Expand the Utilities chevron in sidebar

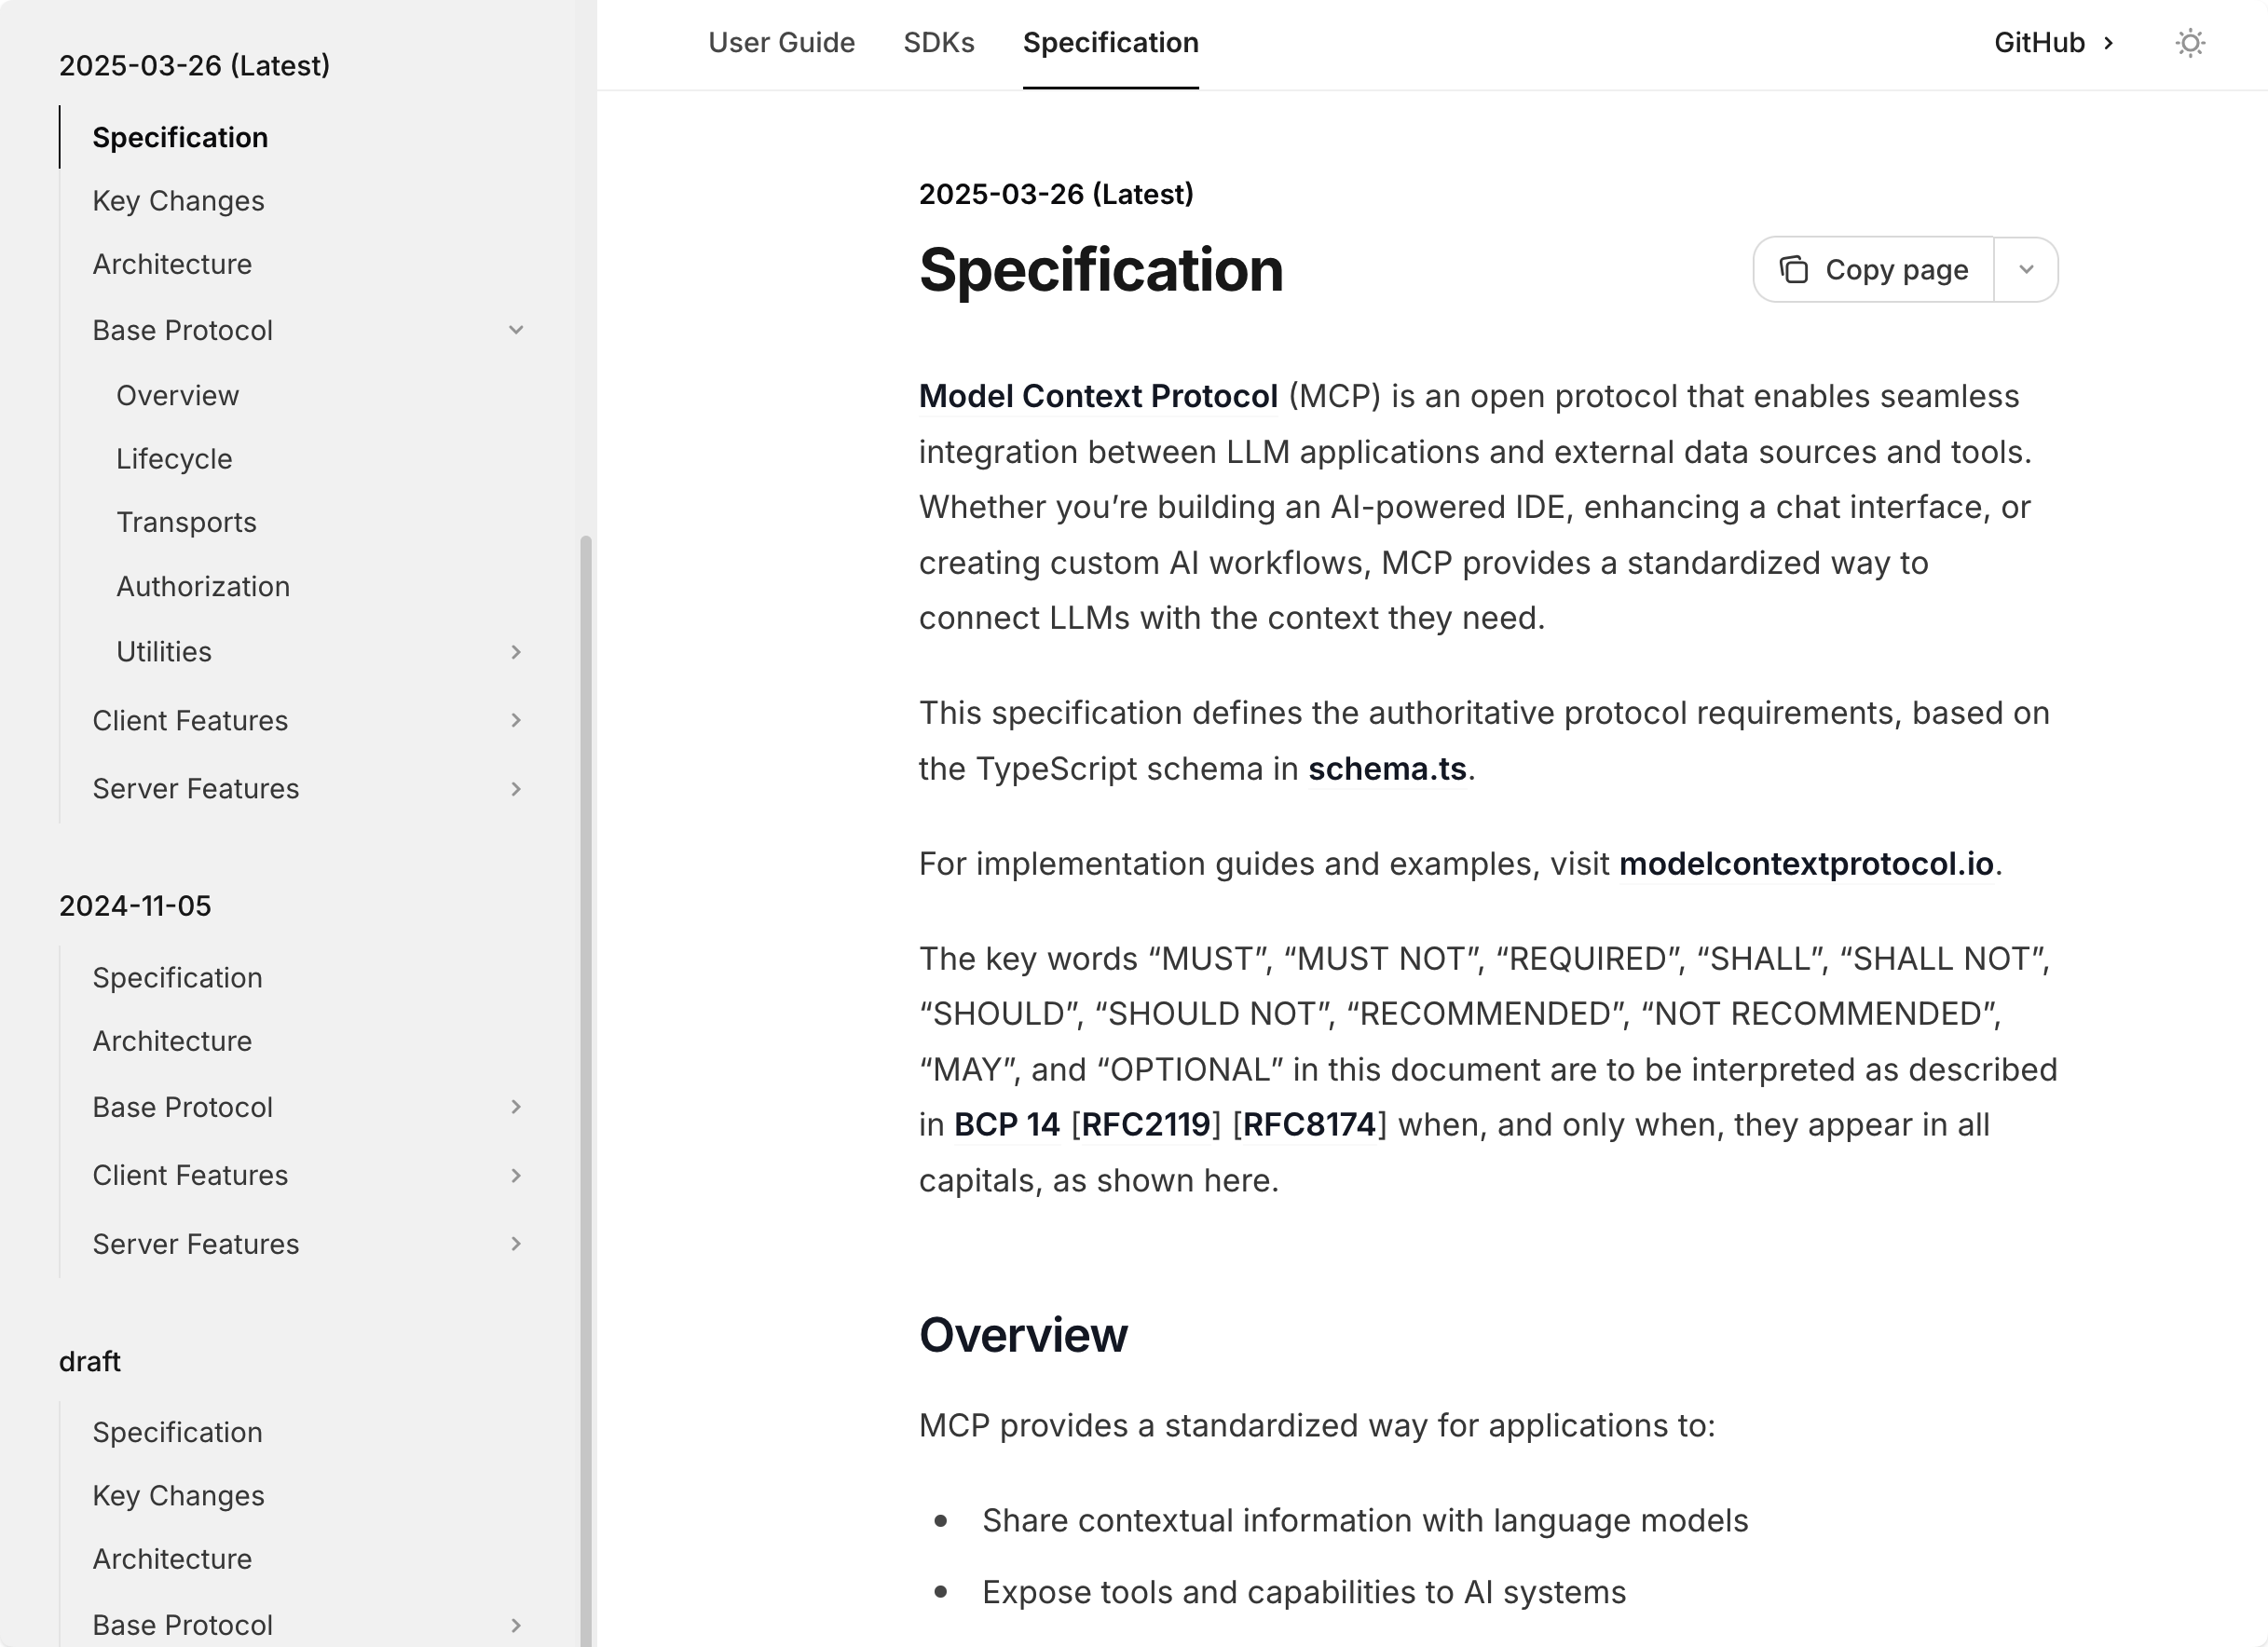coord(515,652)
